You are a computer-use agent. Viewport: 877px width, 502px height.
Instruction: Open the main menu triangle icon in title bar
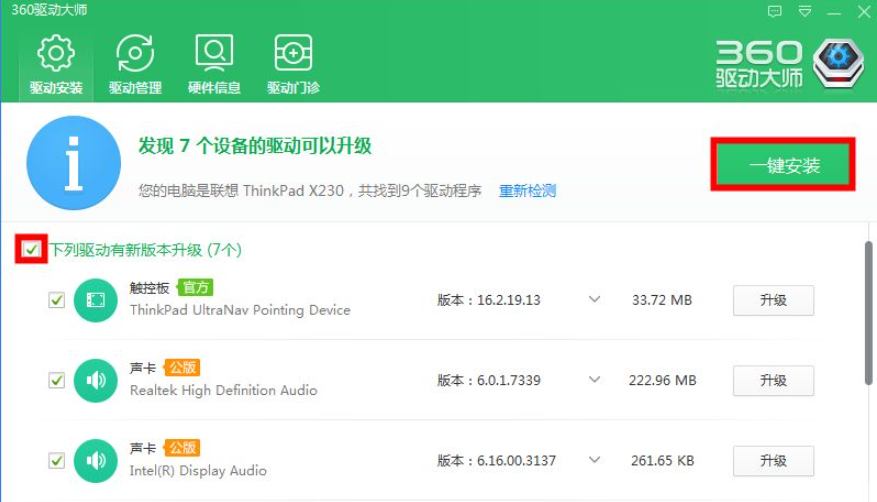[805, 11]
